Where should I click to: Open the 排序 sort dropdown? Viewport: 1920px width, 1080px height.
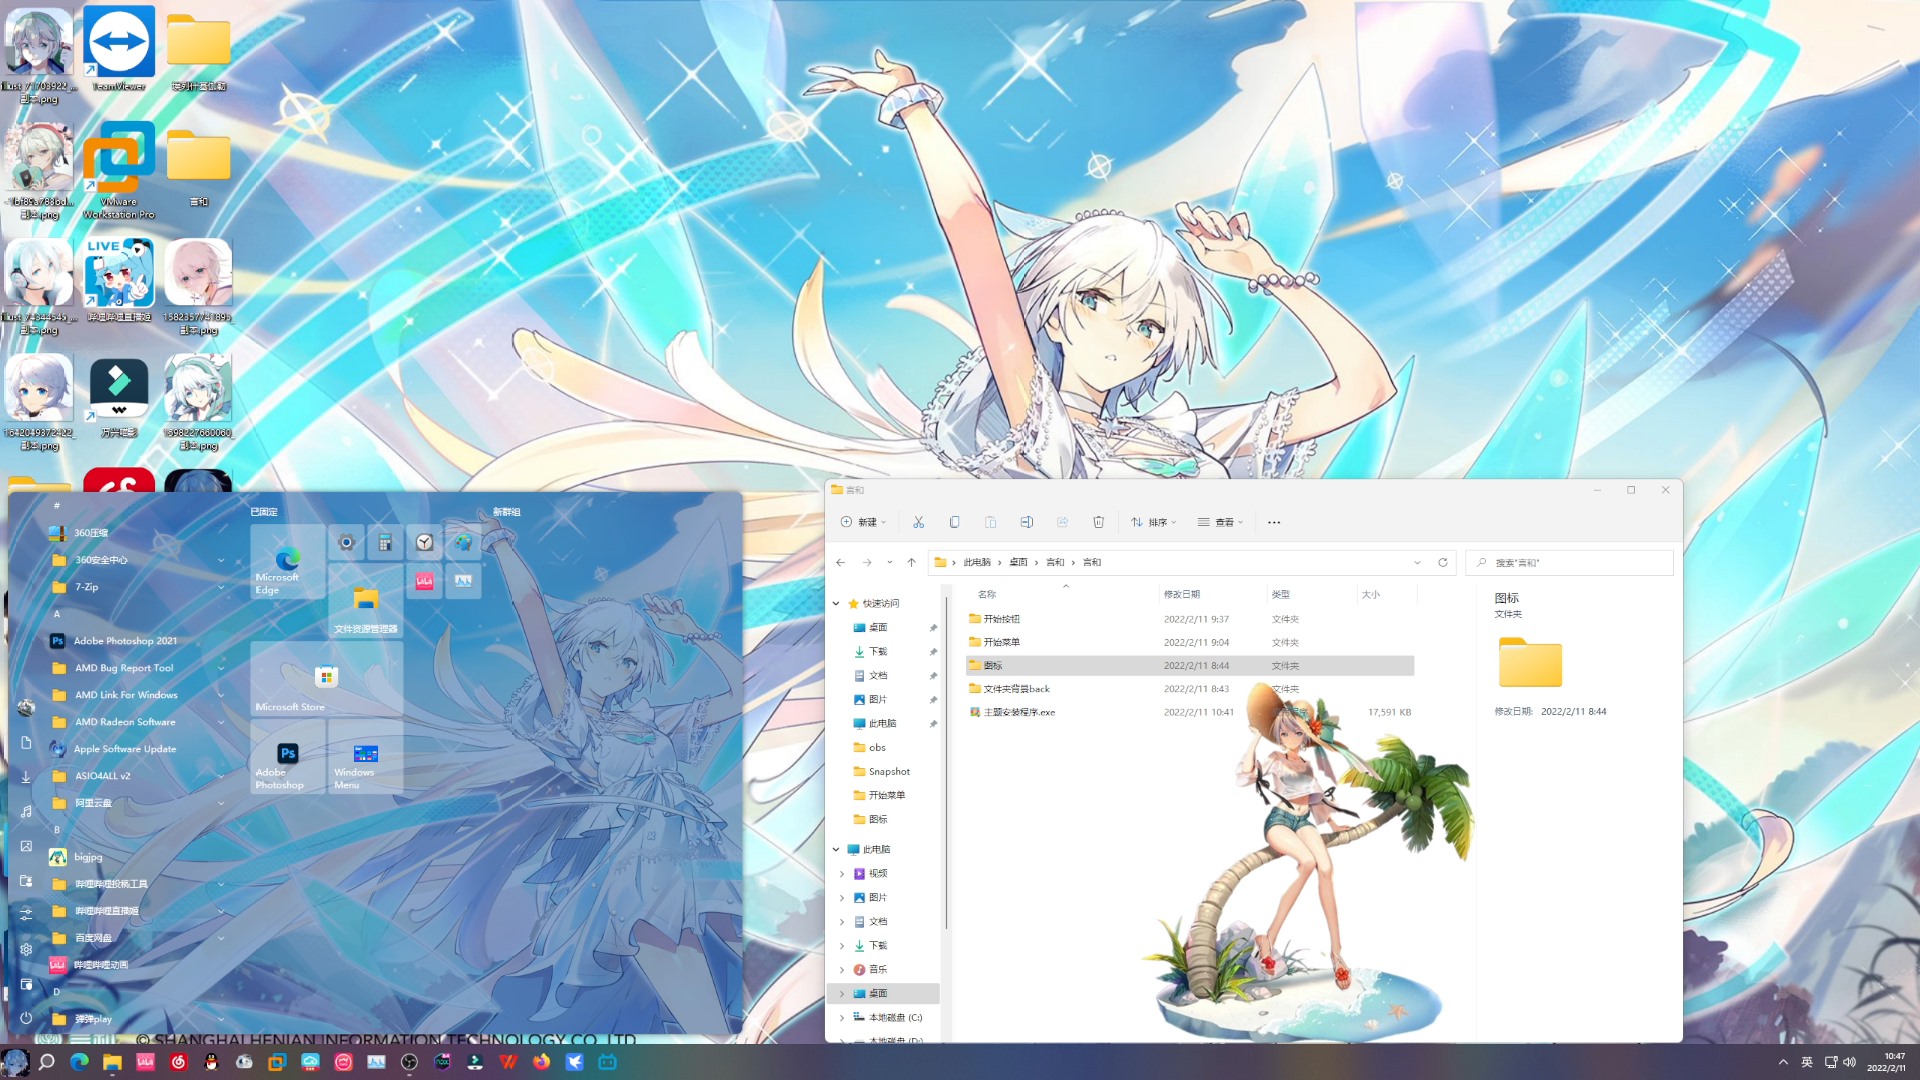[x=1154, y=522]
